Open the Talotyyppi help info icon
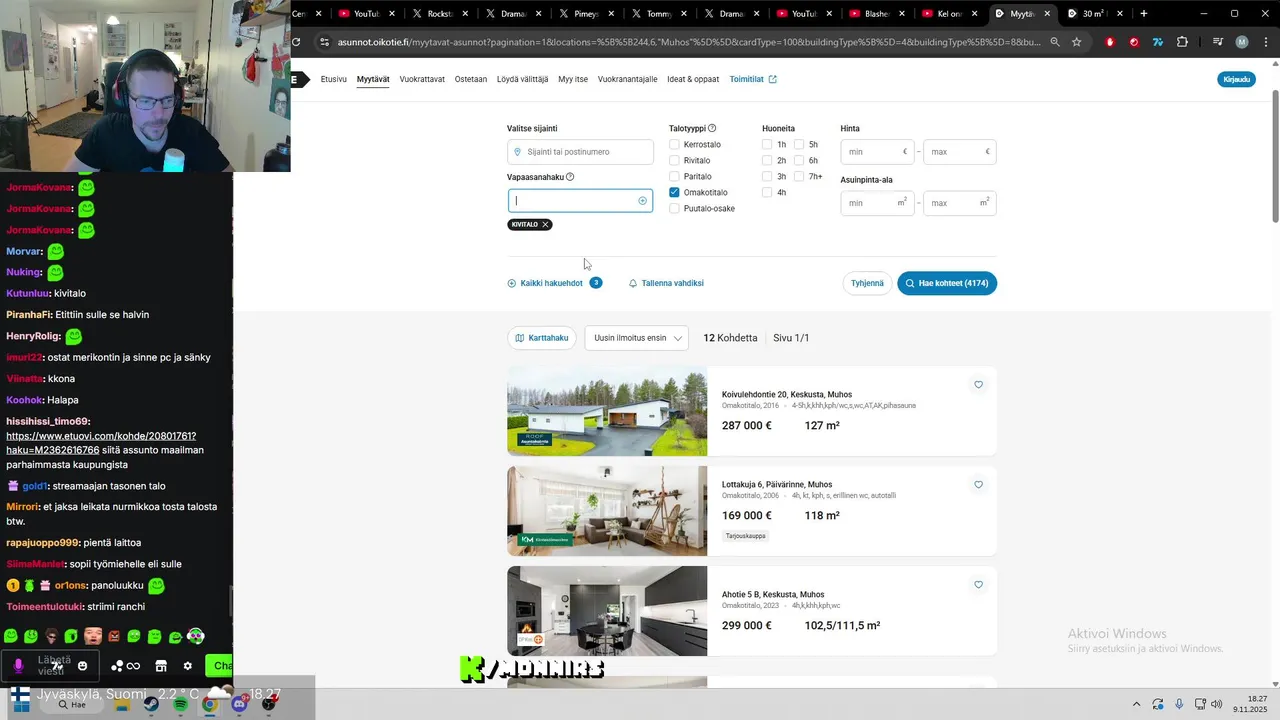Viewport: 1280px width, 720px height. pos(712,128)
